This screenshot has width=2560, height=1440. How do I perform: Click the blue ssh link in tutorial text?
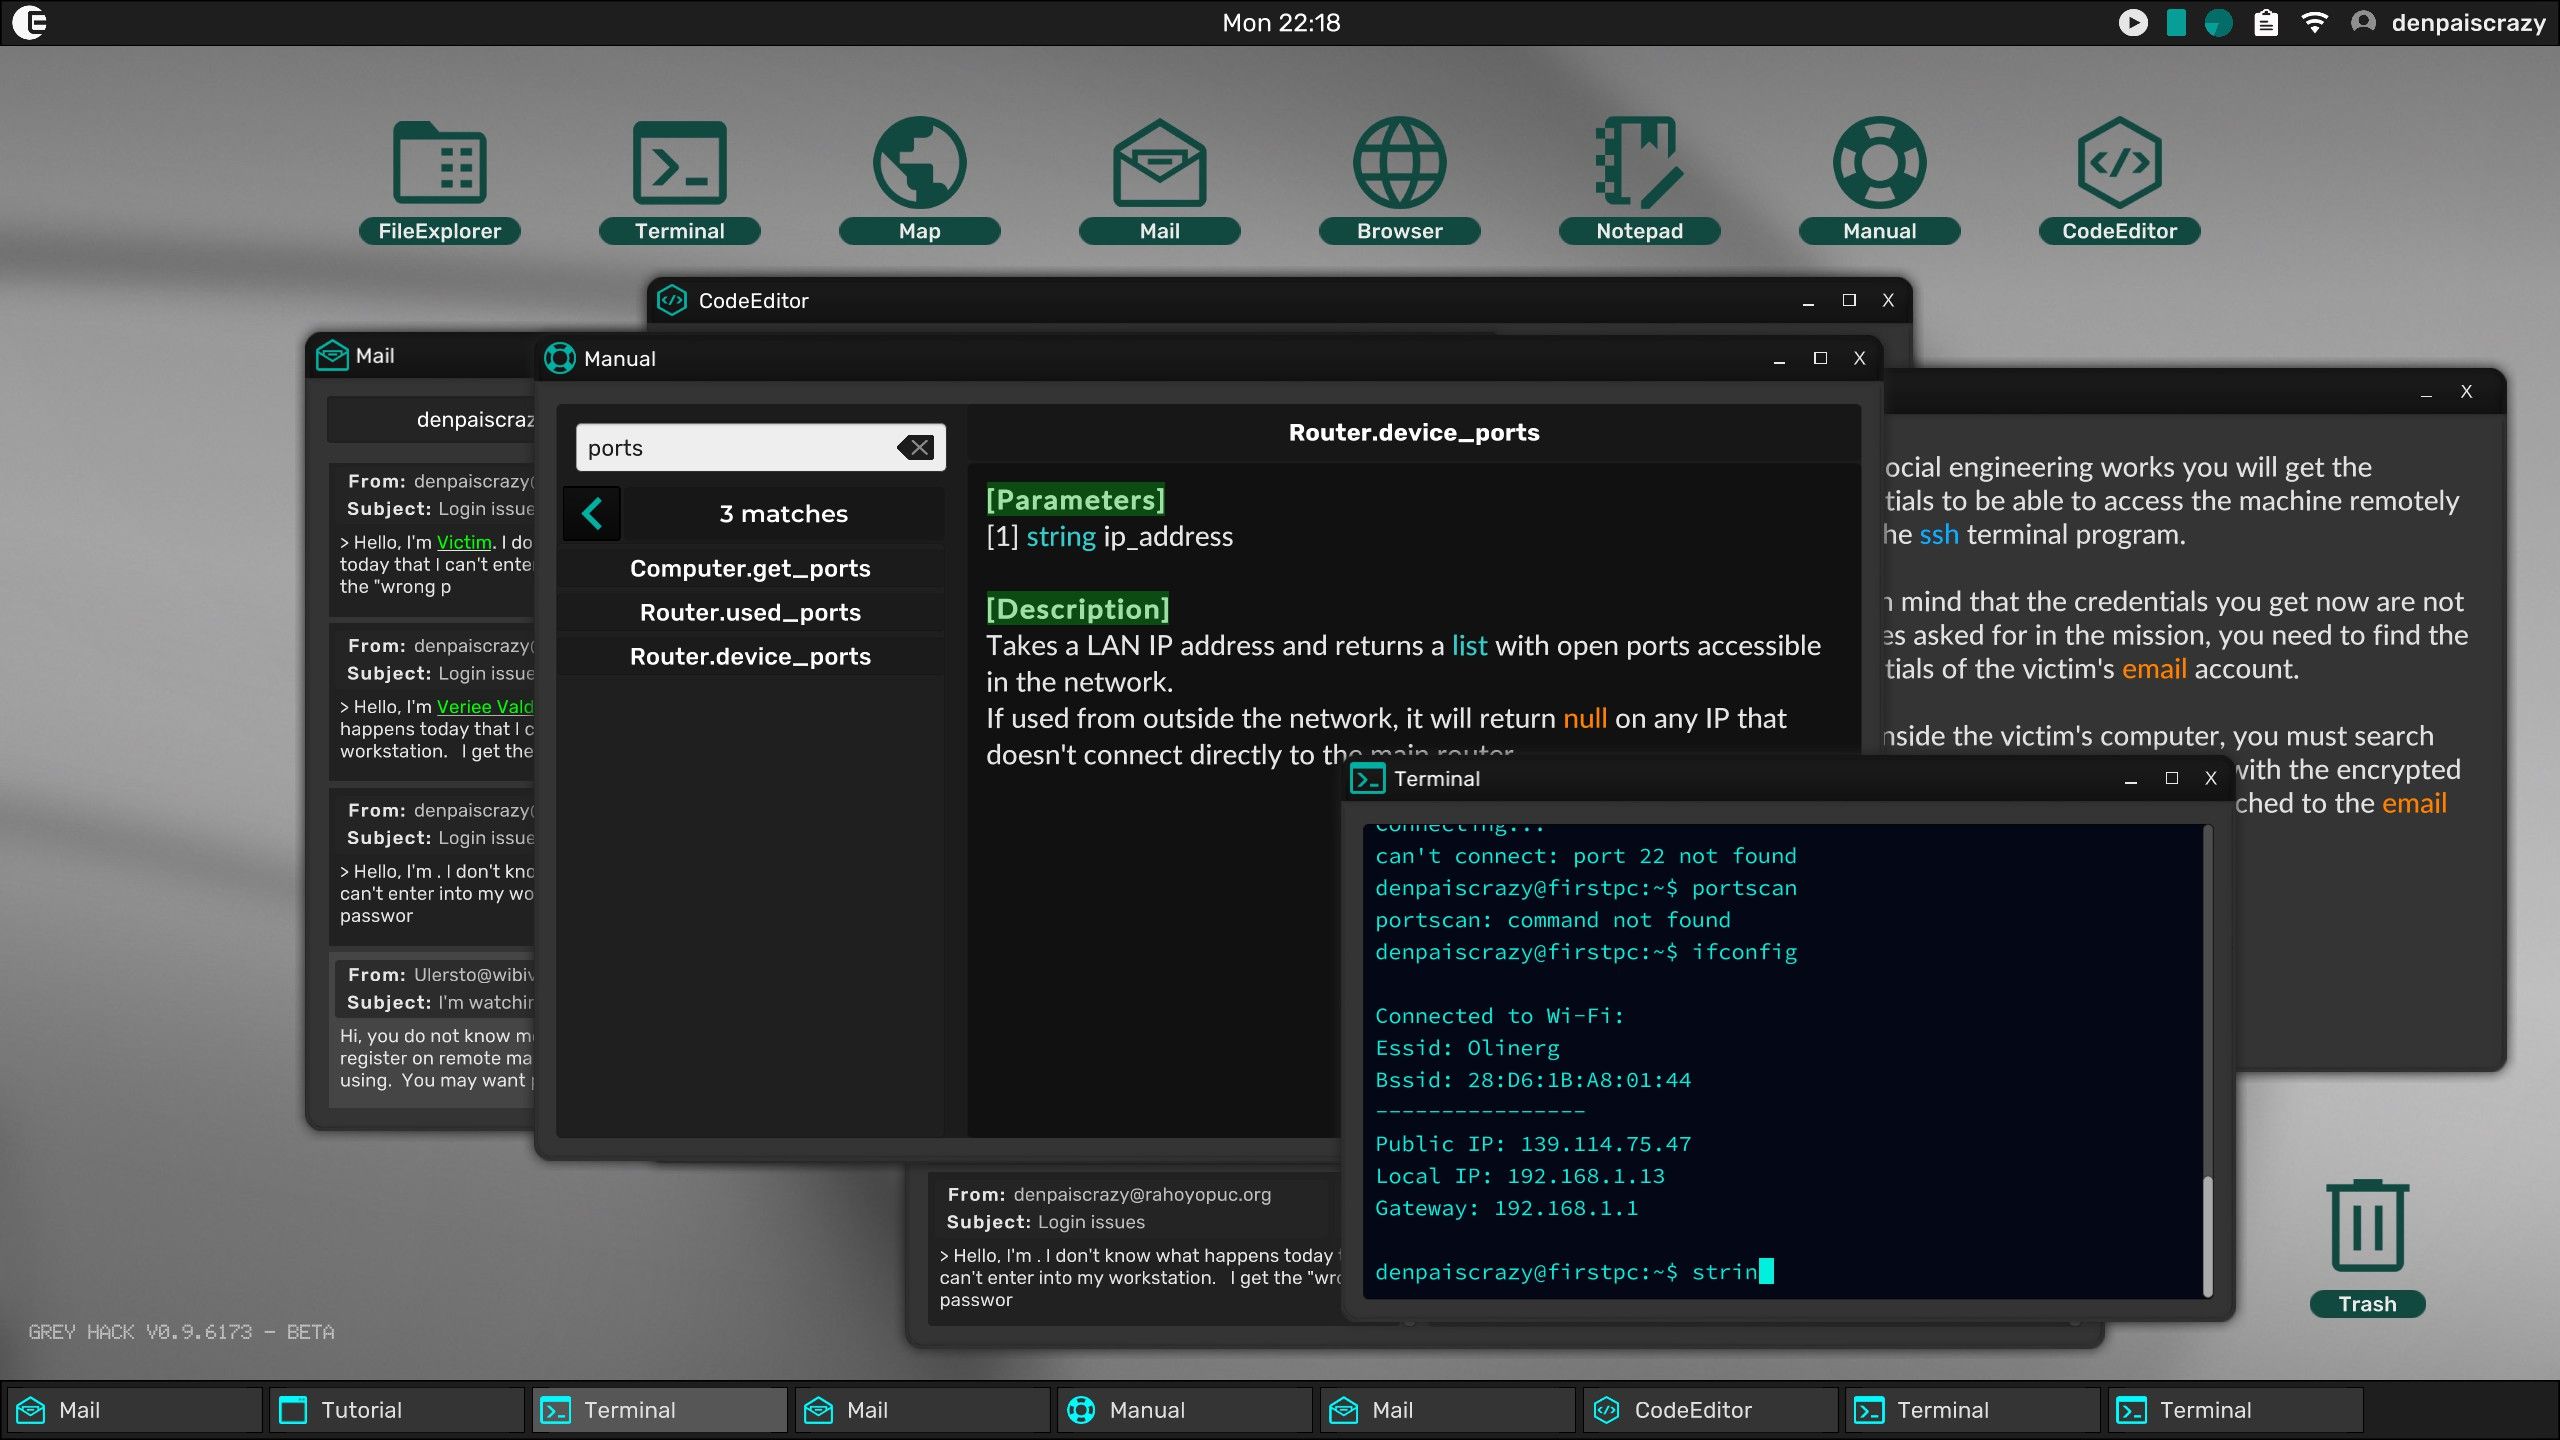[1938, 535]
